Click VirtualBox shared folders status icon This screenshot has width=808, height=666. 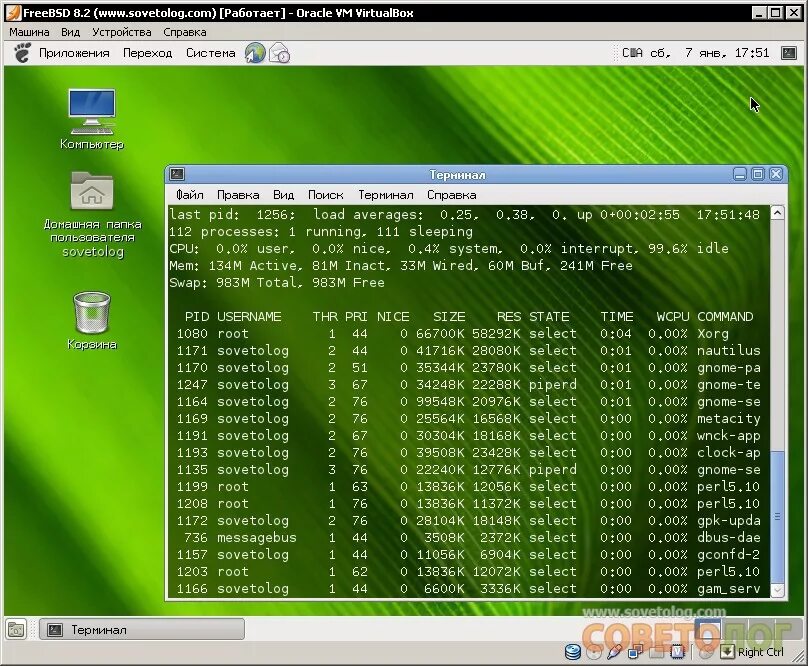(656, 652)
